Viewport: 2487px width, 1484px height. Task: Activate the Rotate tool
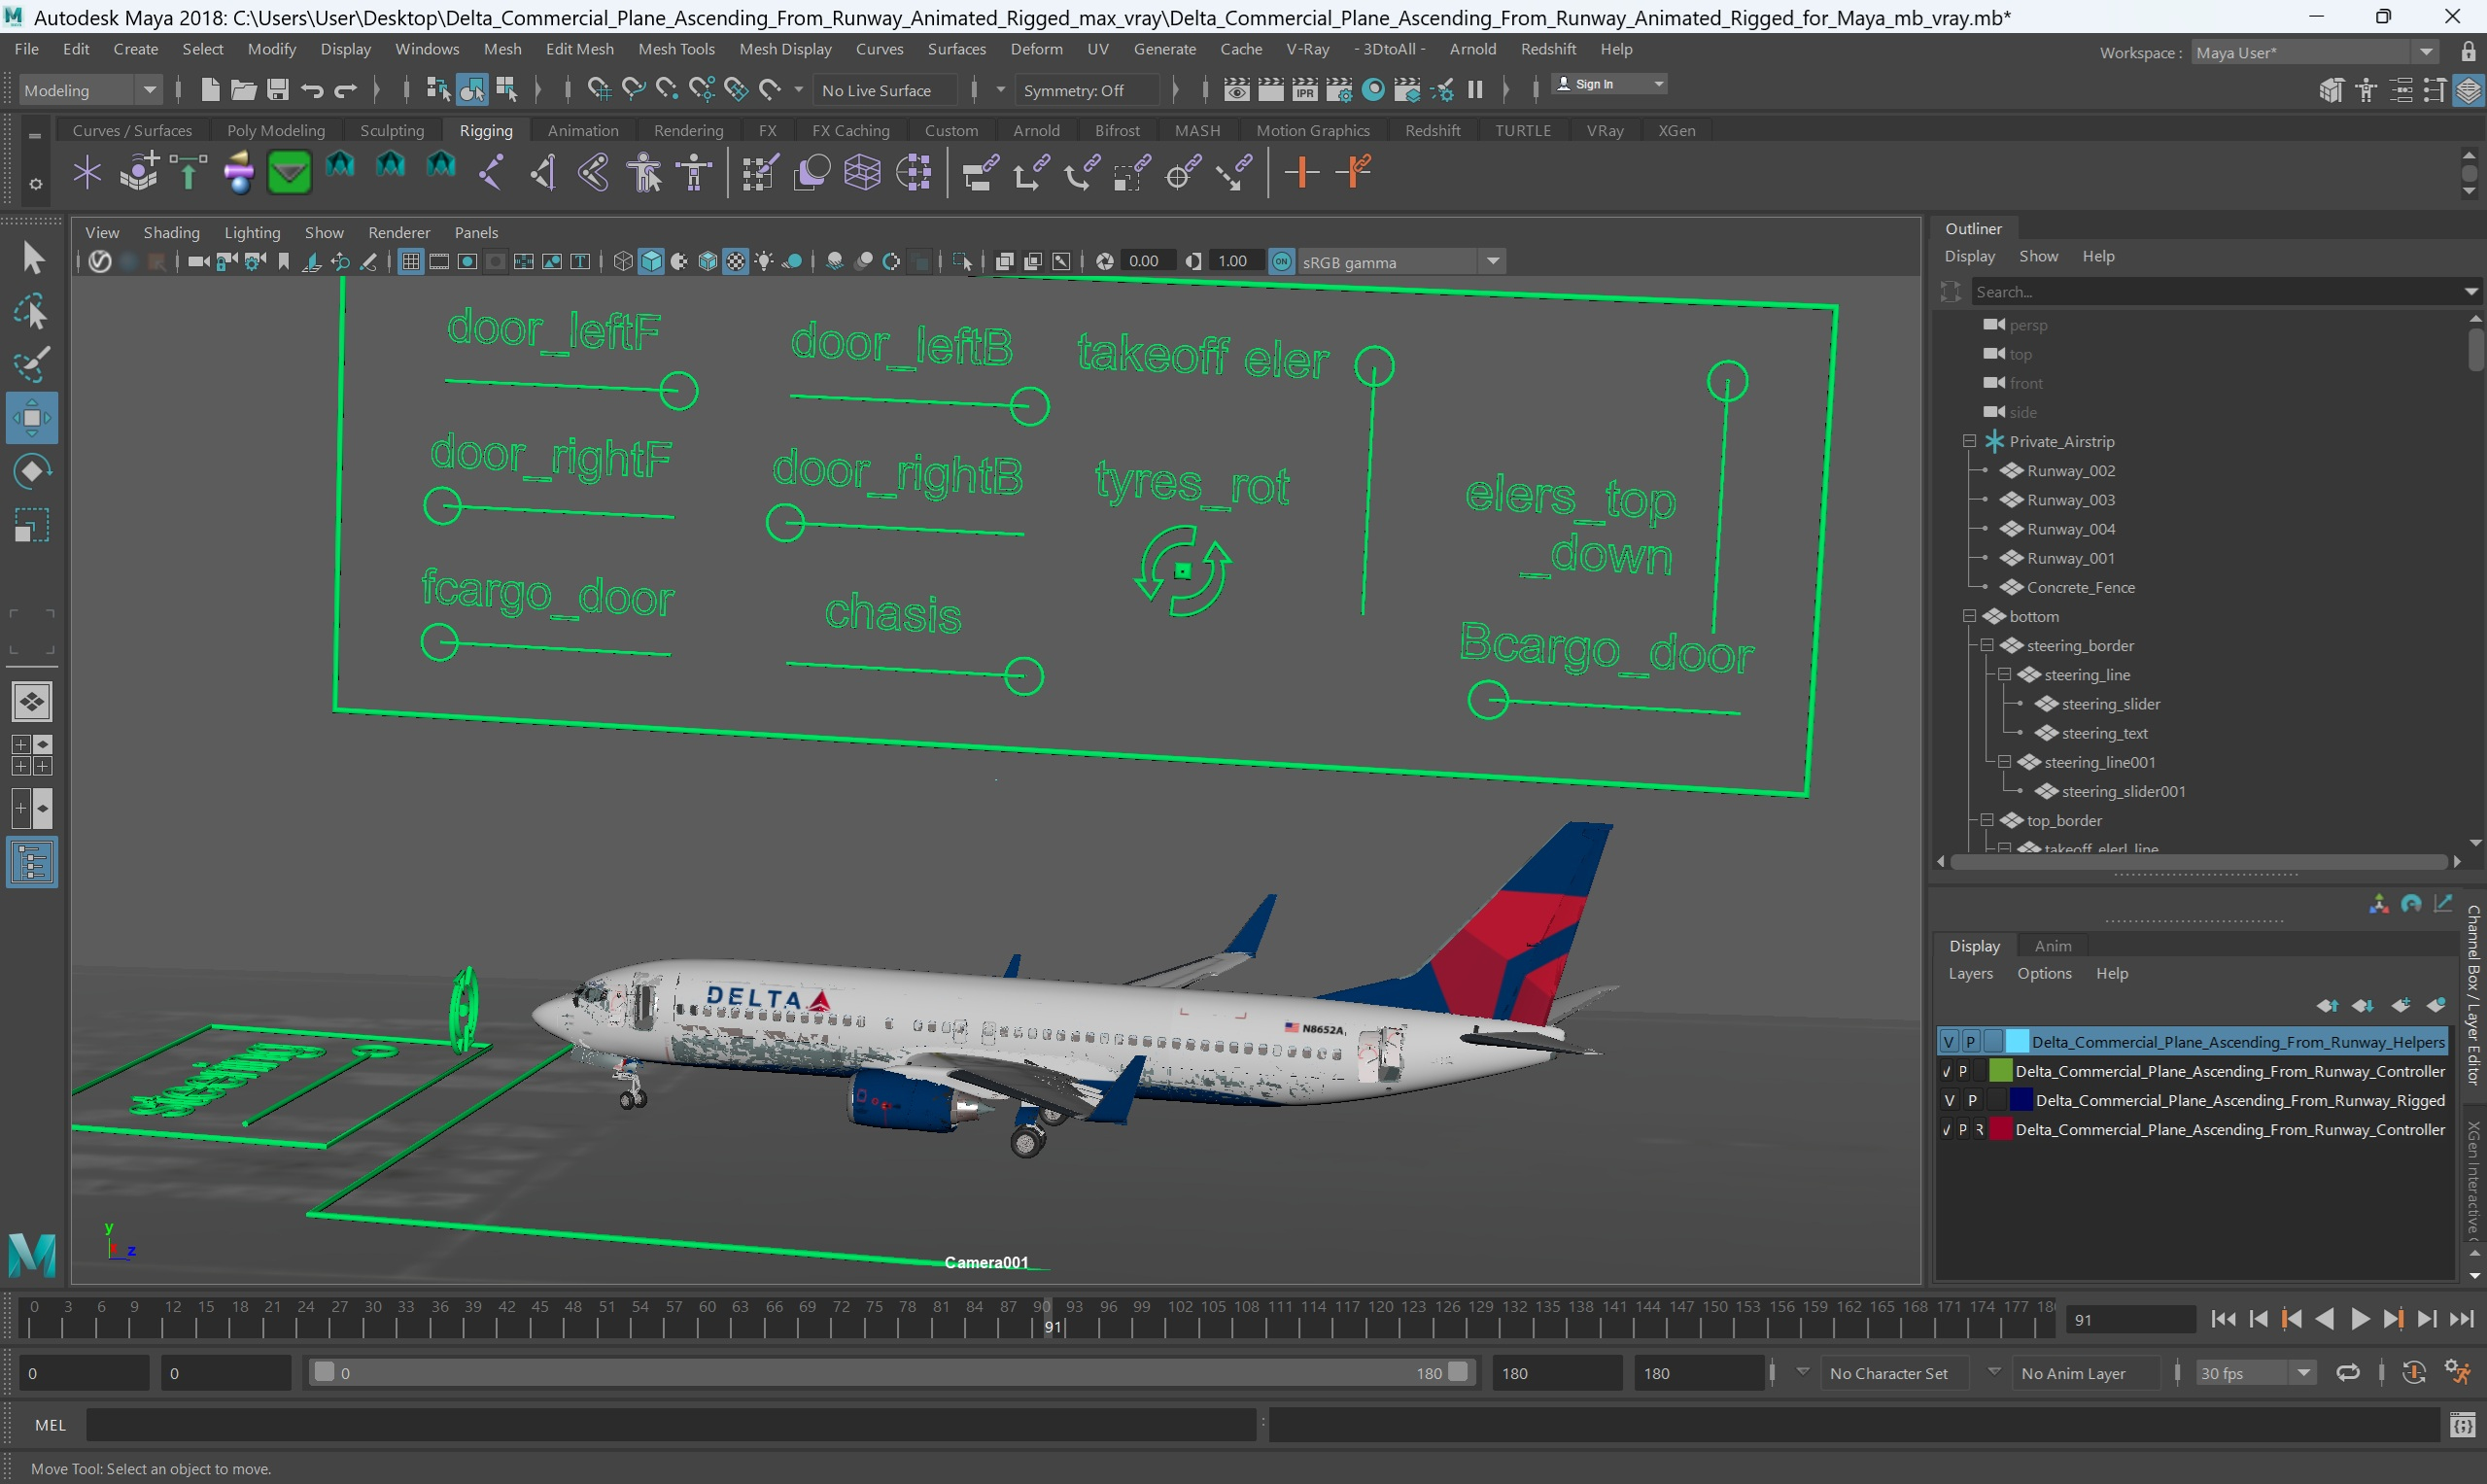[x=32, y=471]
